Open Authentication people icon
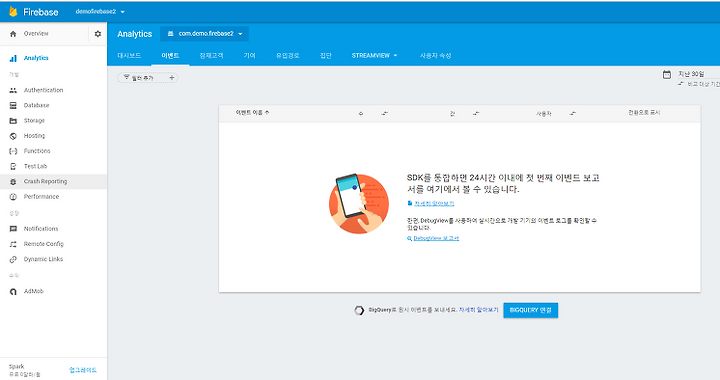The image size is (720, 380). click(13, 90)
